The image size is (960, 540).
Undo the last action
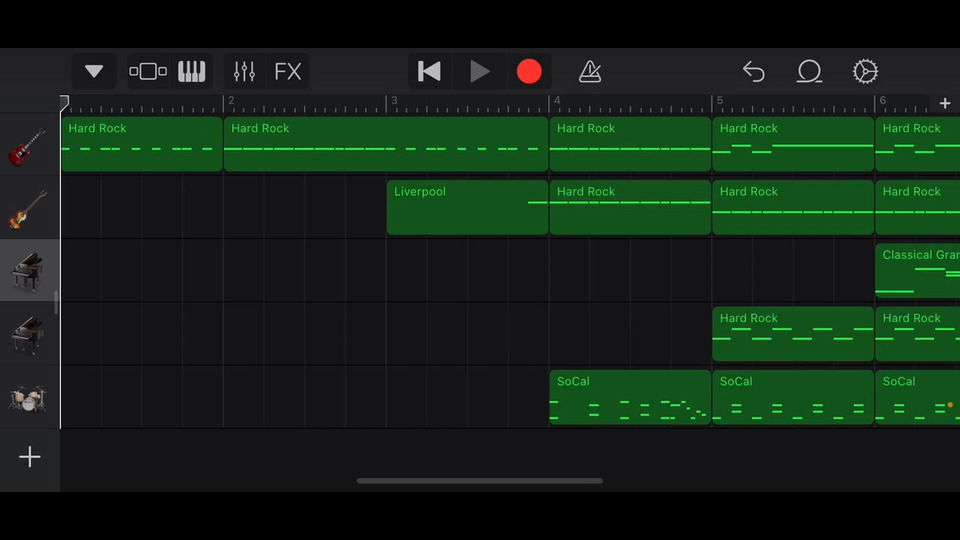pyautogui.click(x=754, y=72)
